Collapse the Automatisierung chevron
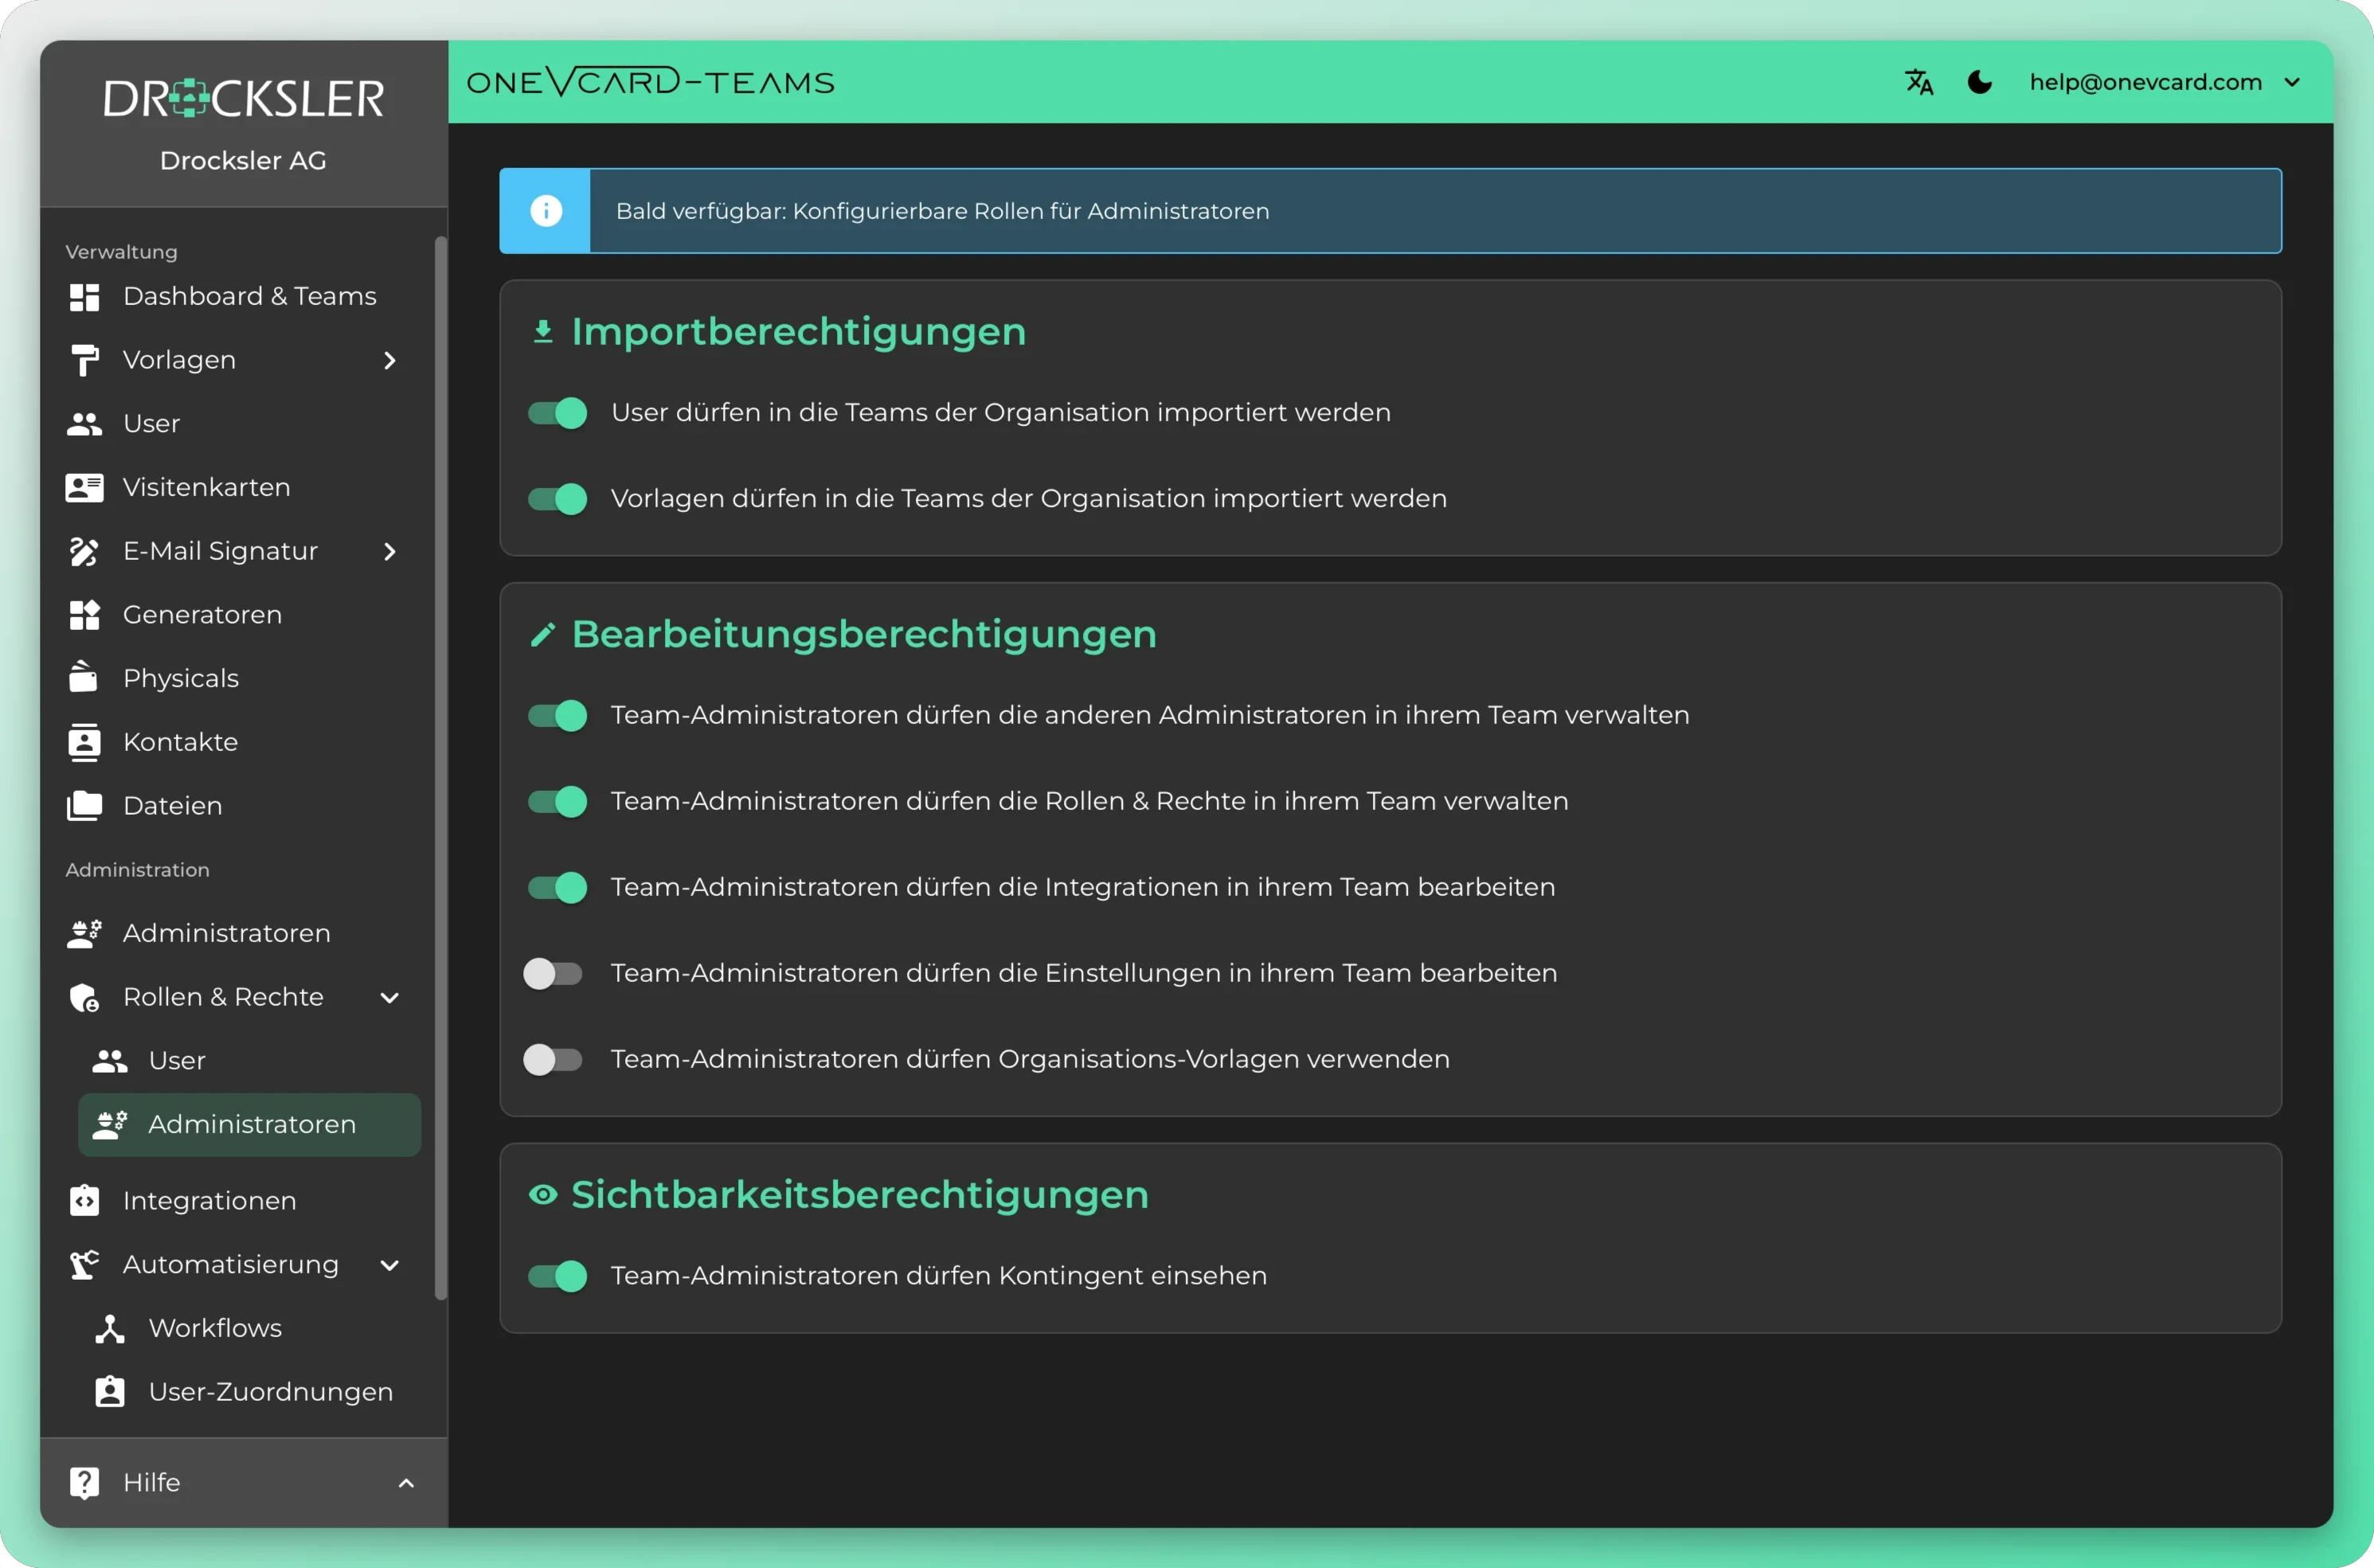The image size is (2374, 1568). click(390, 1266)
